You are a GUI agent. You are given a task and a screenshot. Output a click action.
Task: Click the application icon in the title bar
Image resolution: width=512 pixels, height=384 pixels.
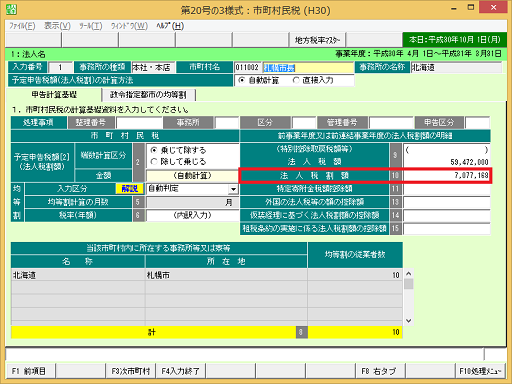pos(11,9)
